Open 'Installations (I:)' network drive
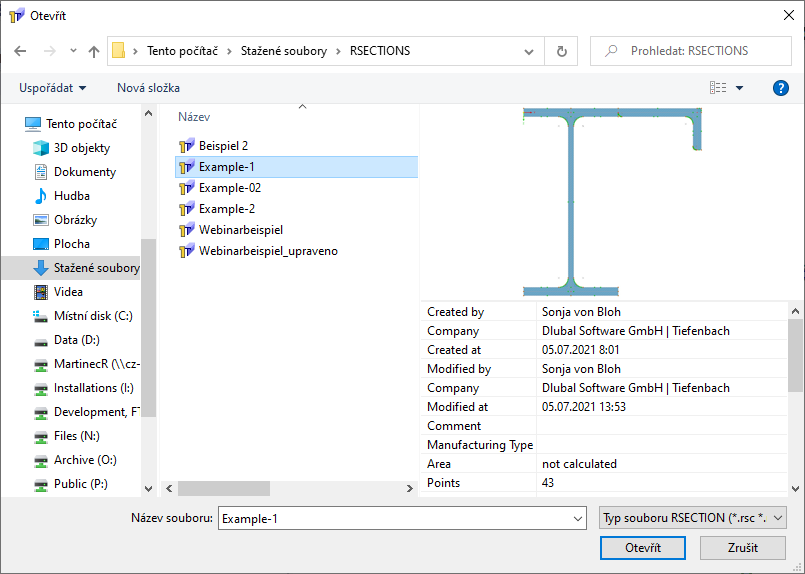The height and width of the screenshot is (574, 805). [83, 388]
